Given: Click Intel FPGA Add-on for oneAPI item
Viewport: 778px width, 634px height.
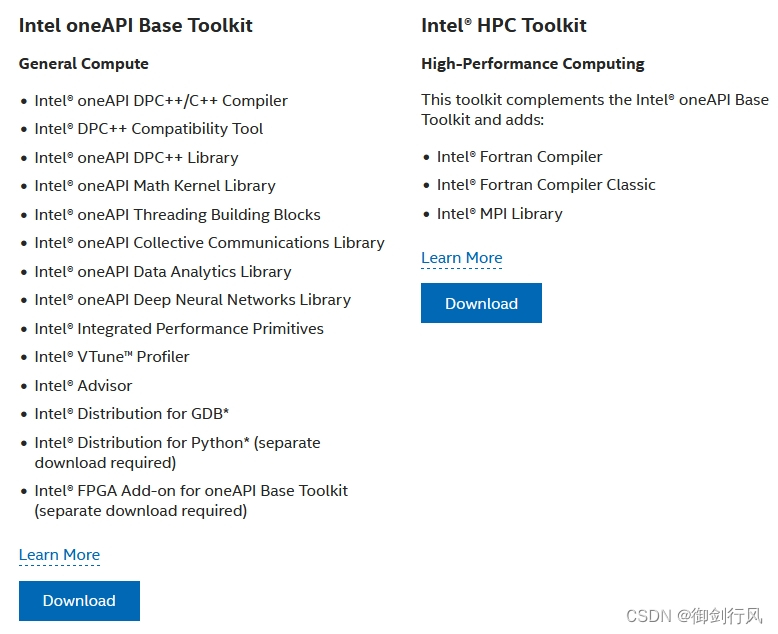Looking at the screenshot, I should pyautogui.click(x=191, y=501).
